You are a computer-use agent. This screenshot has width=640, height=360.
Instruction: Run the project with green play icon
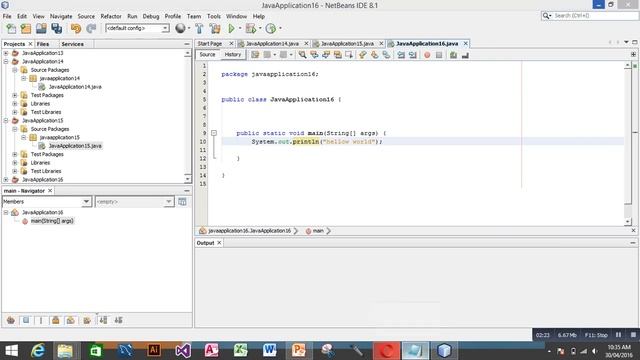pyautogui.click(x=231, y=28)
